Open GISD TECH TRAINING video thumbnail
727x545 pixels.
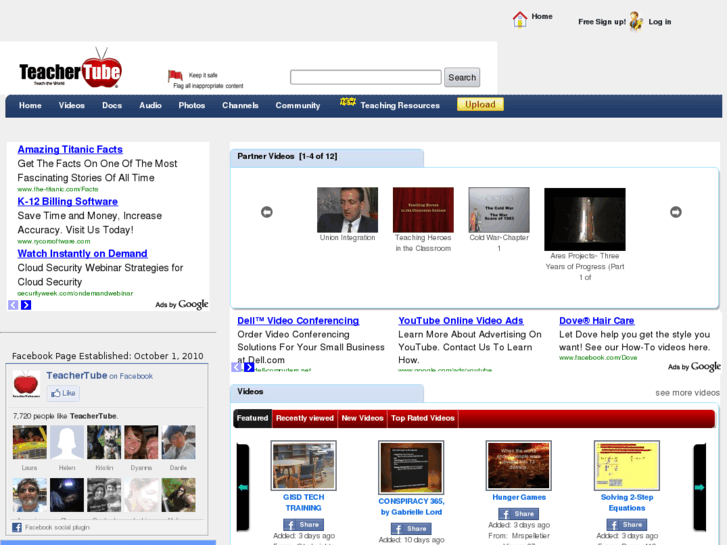click(x=304, y=466)
